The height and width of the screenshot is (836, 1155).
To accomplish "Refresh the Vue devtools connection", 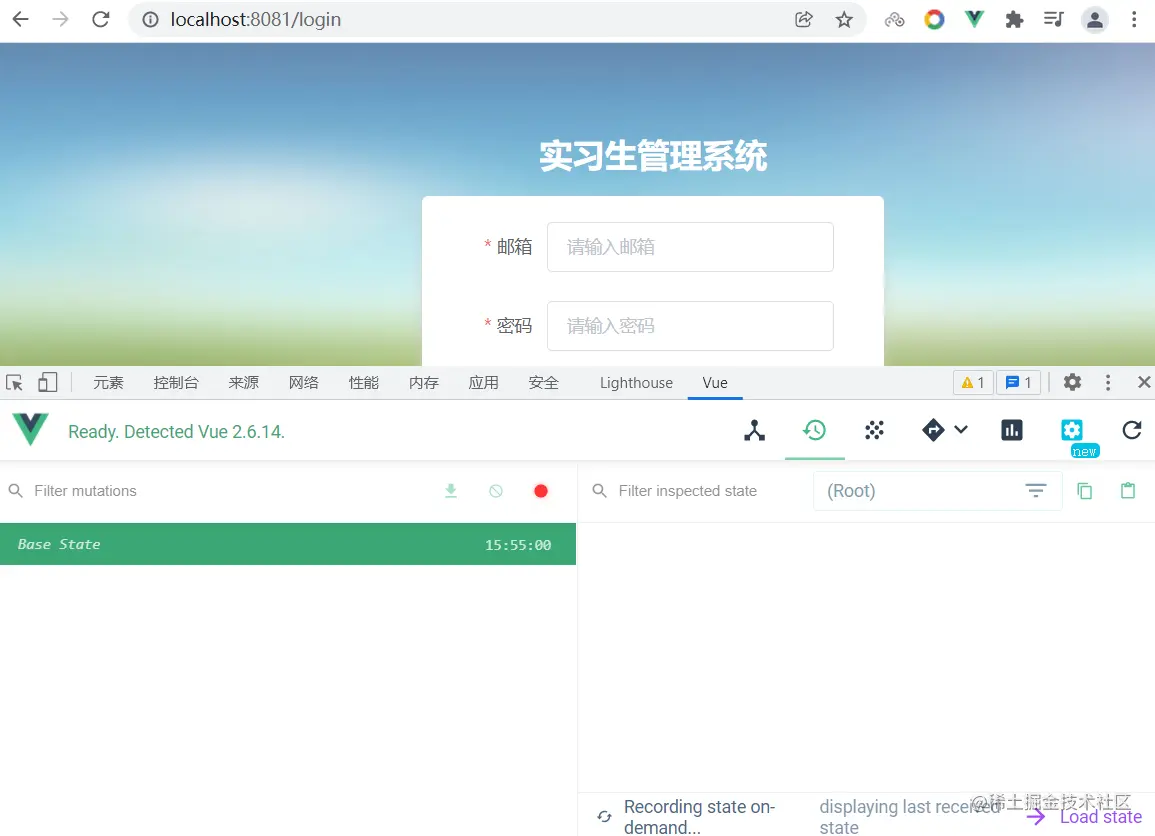I will pyautogui.click(x=1131, y=430).
